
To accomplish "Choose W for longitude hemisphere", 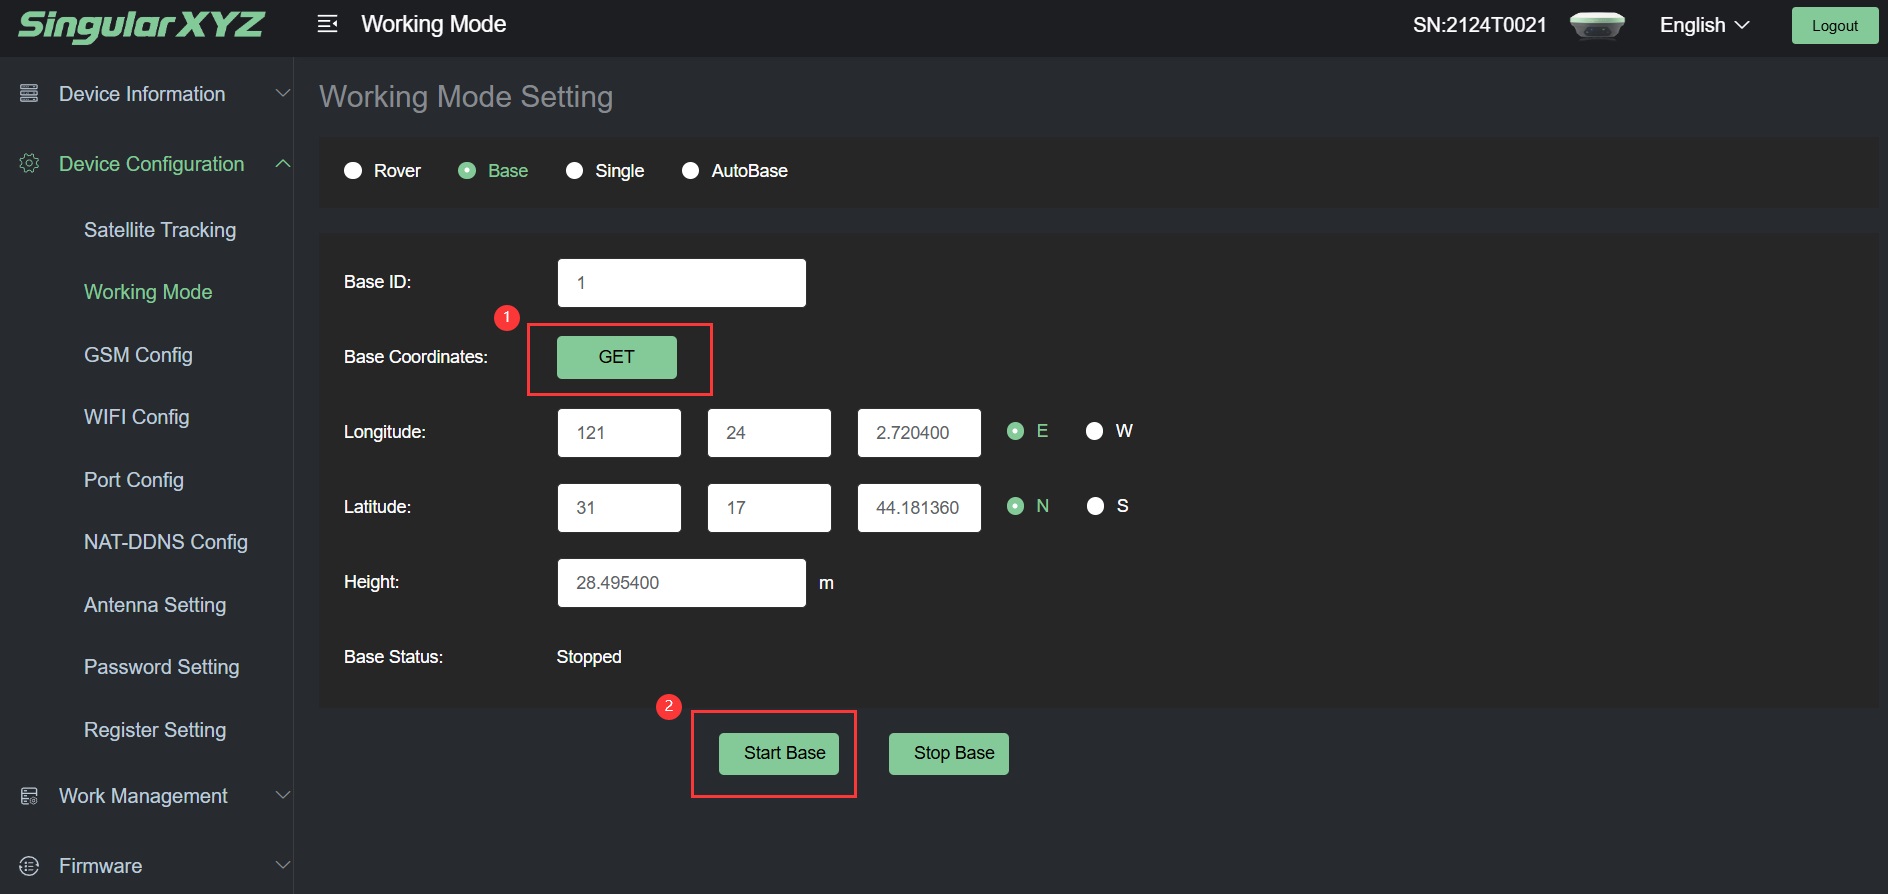I will point(1095,431).
